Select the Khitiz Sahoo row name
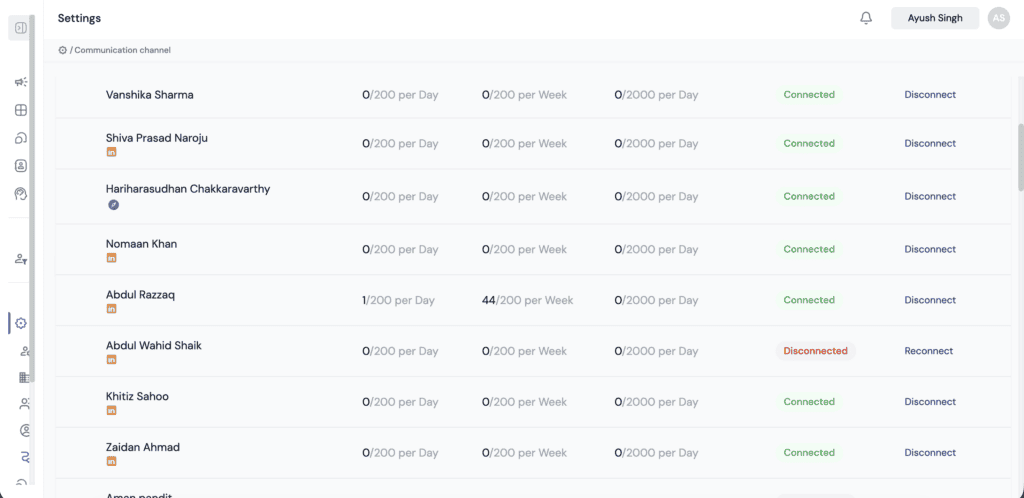The width and height of the screenshot is (1024, 498). click(x=137, y=396)
